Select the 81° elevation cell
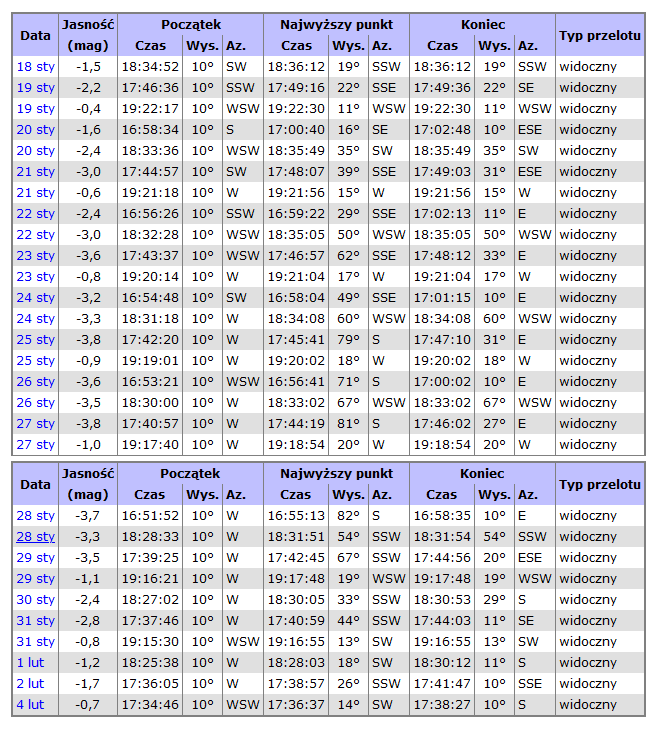Screen dimensions: 666x736 pyautogui.click(x=348, y=424)
